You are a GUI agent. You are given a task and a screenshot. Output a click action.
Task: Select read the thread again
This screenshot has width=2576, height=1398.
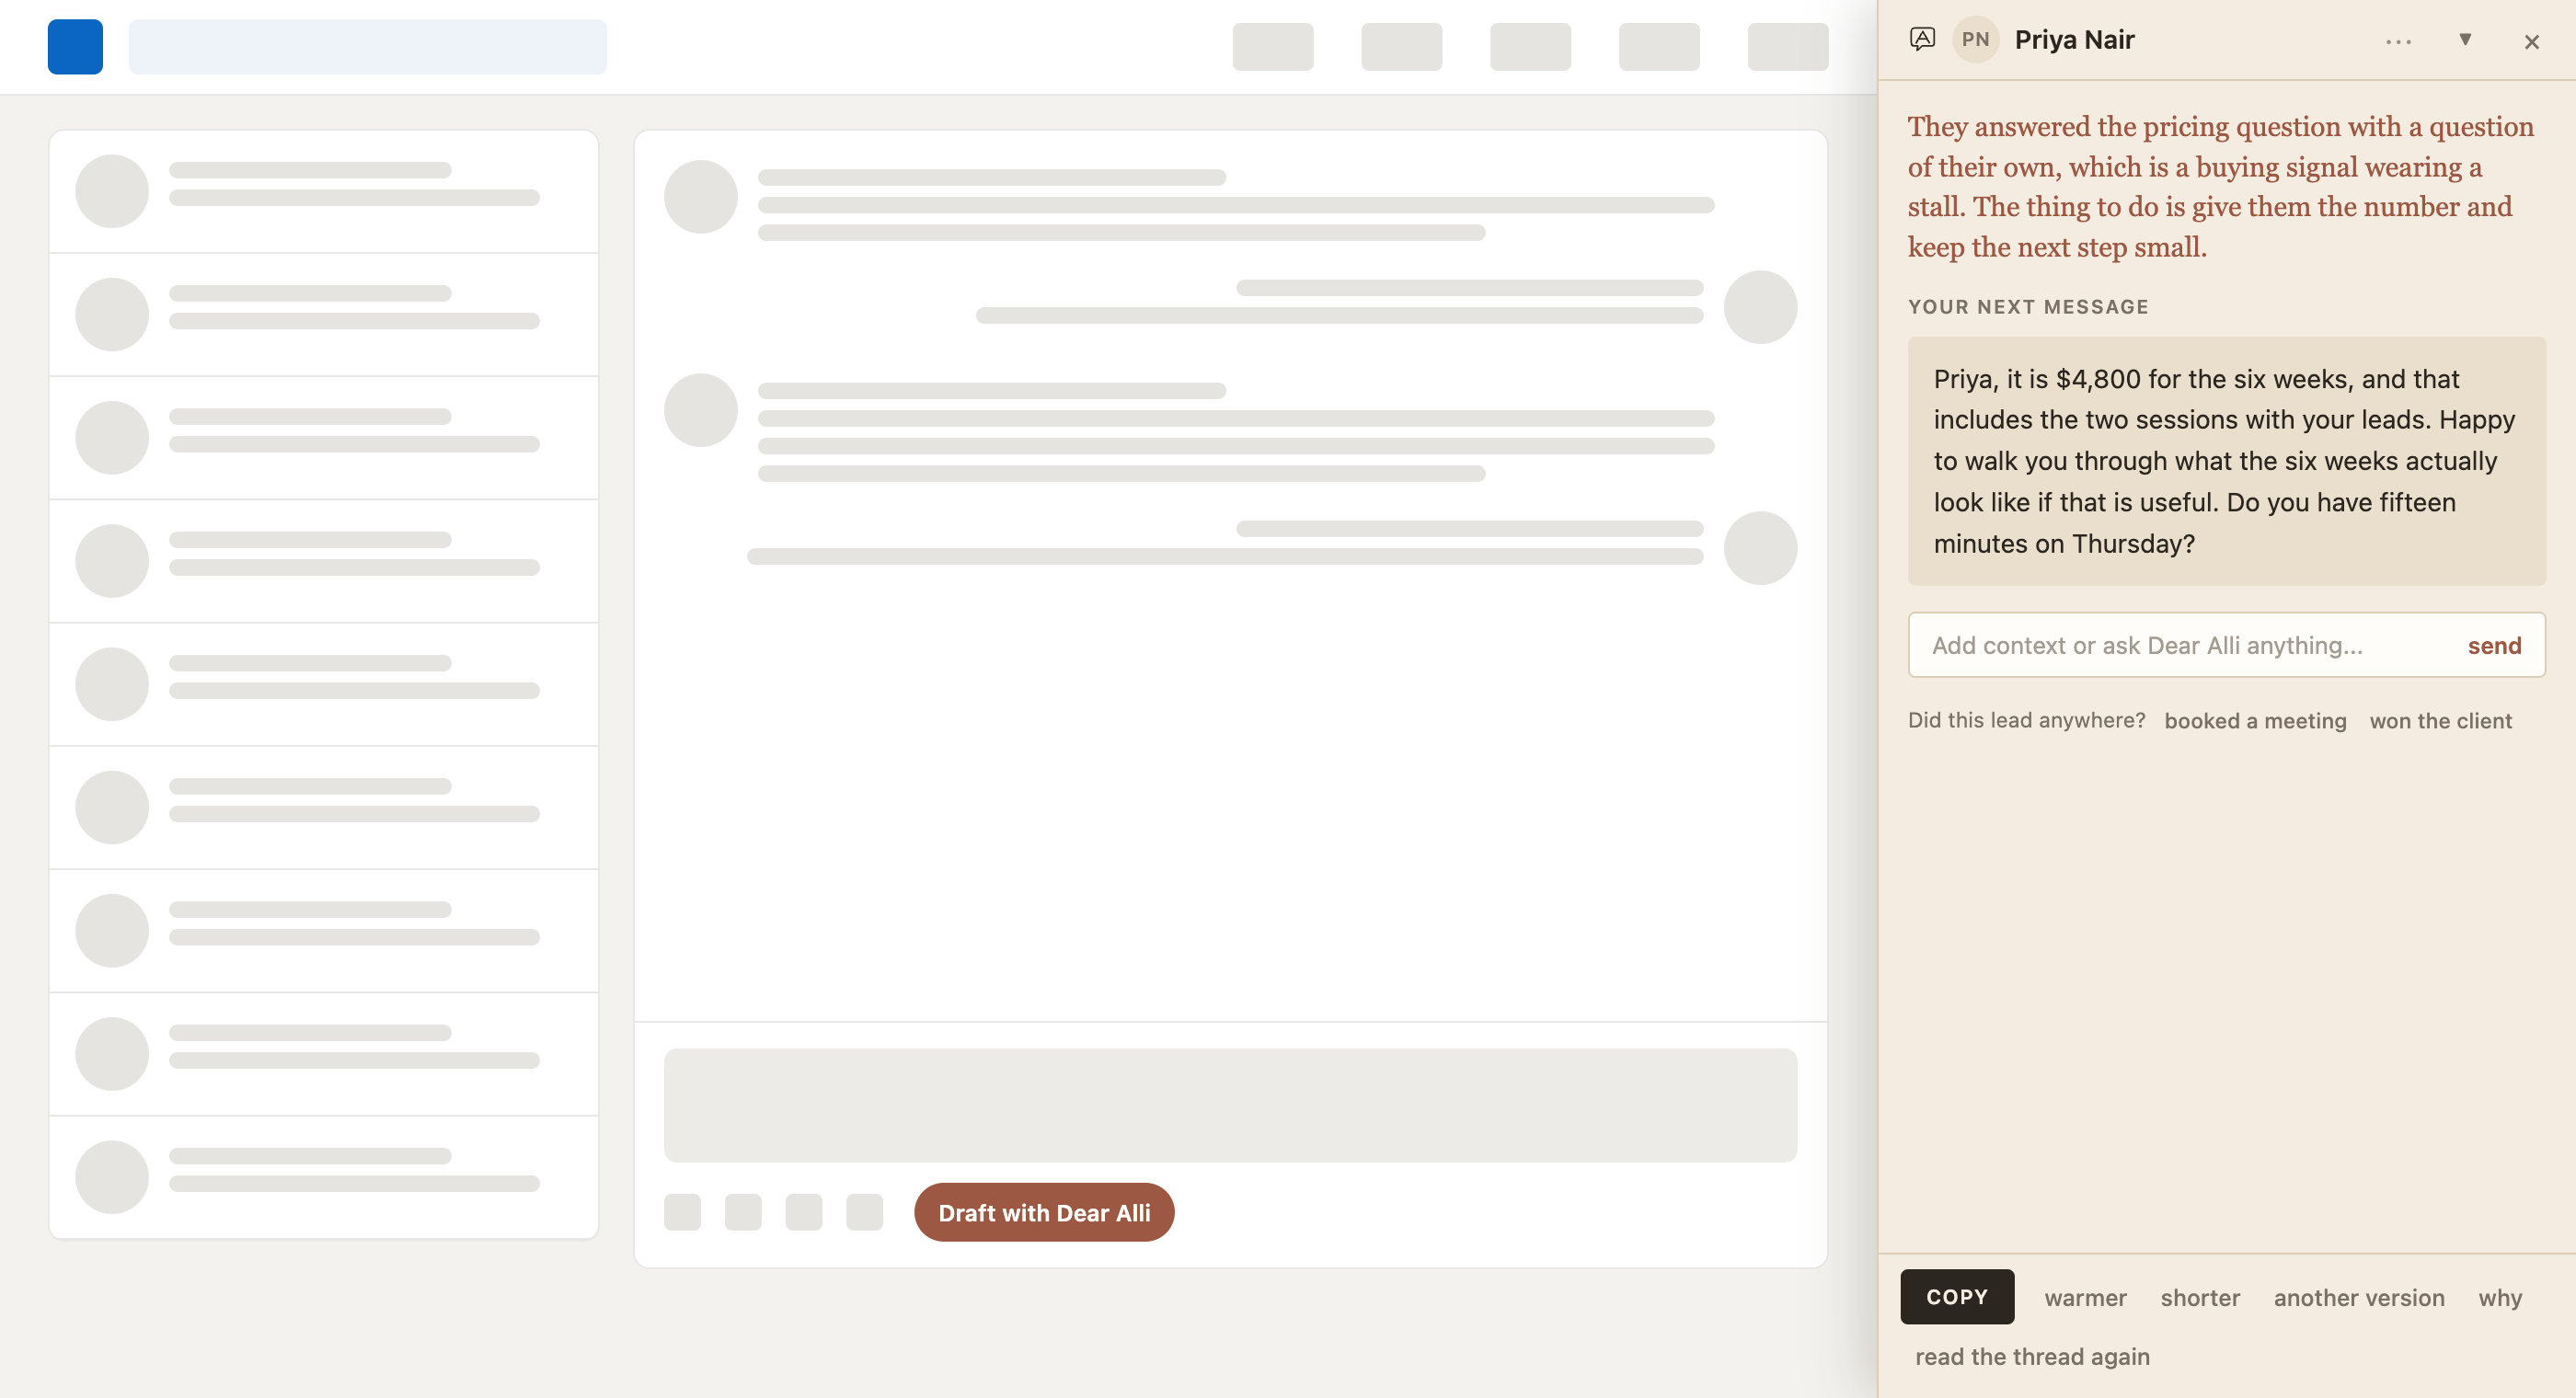pyautogui.click(x=2031, y=1356)
